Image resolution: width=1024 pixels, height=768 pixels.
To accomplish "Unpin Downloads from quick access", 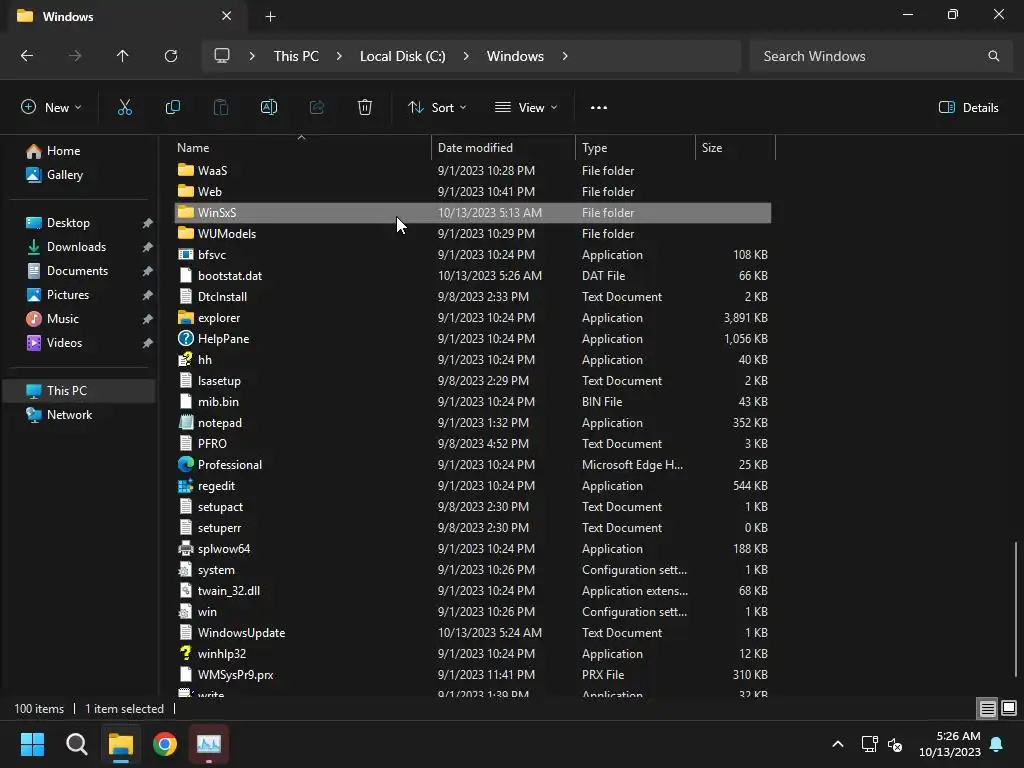I will pyautogui.click(x=148, y=247).
